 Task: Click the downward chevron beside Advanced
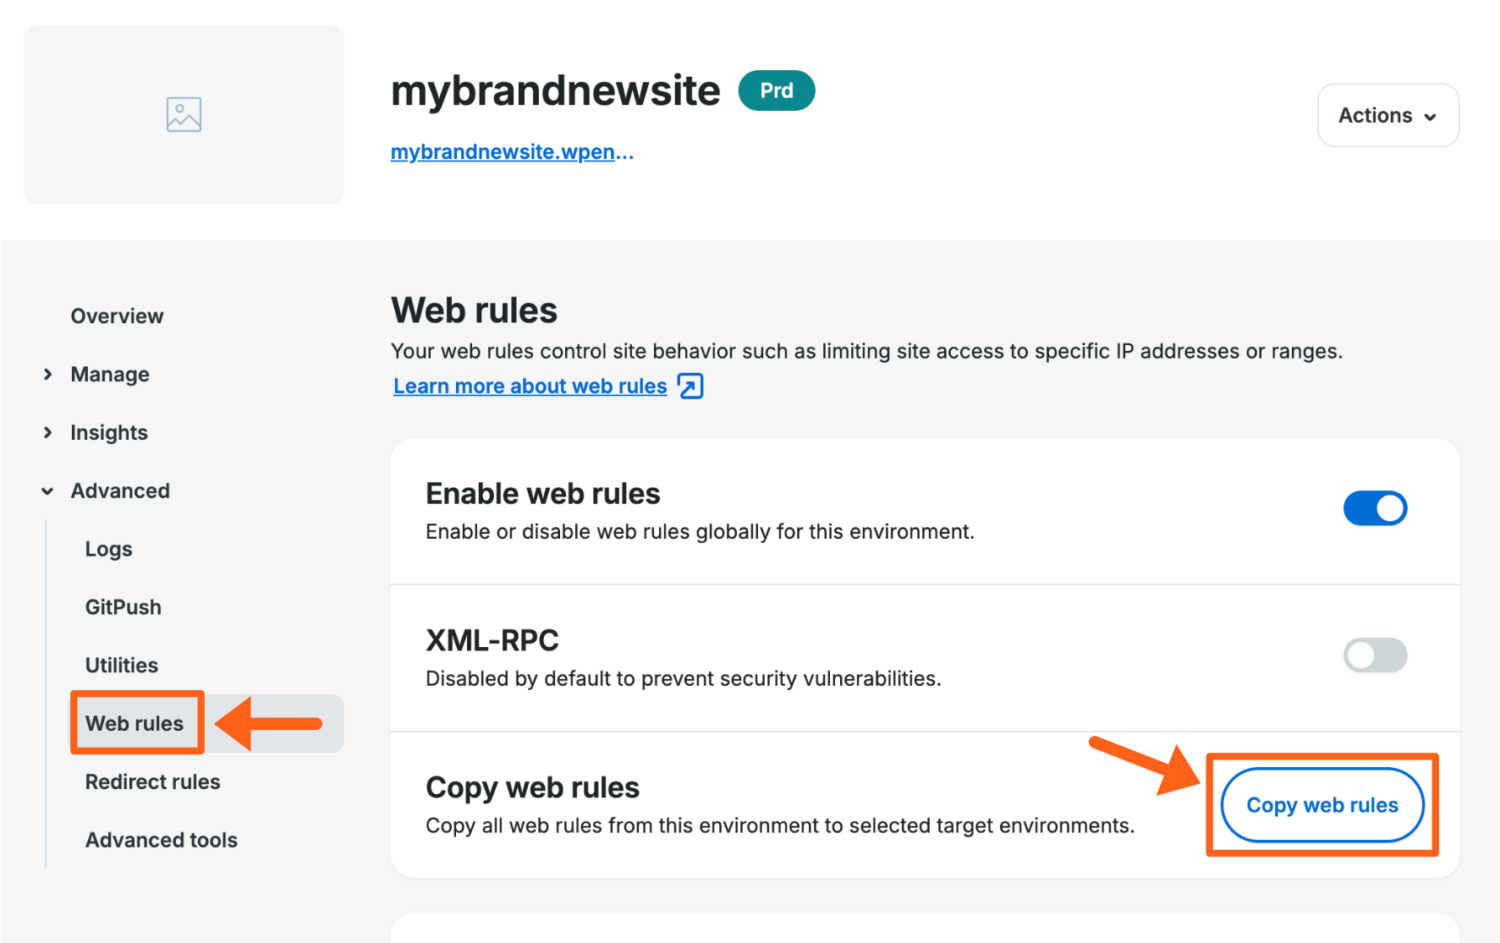[x=47, y=491]
